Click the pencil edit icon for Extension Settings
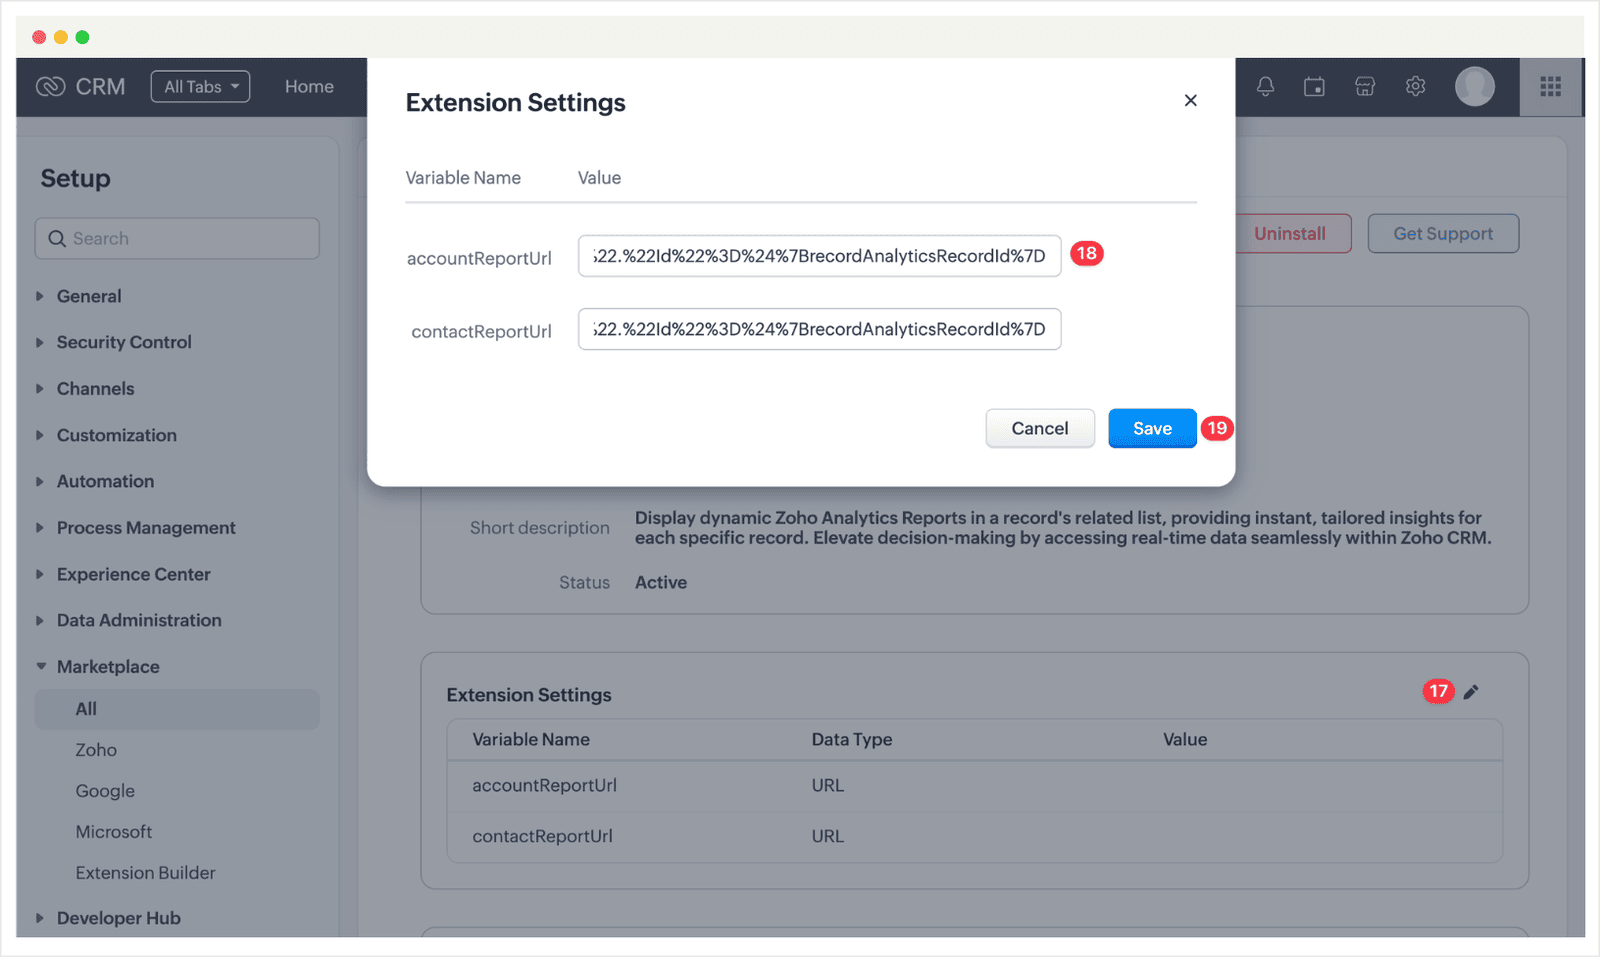The height and width of the screenshot is (957, 1600). [1471, 692]
